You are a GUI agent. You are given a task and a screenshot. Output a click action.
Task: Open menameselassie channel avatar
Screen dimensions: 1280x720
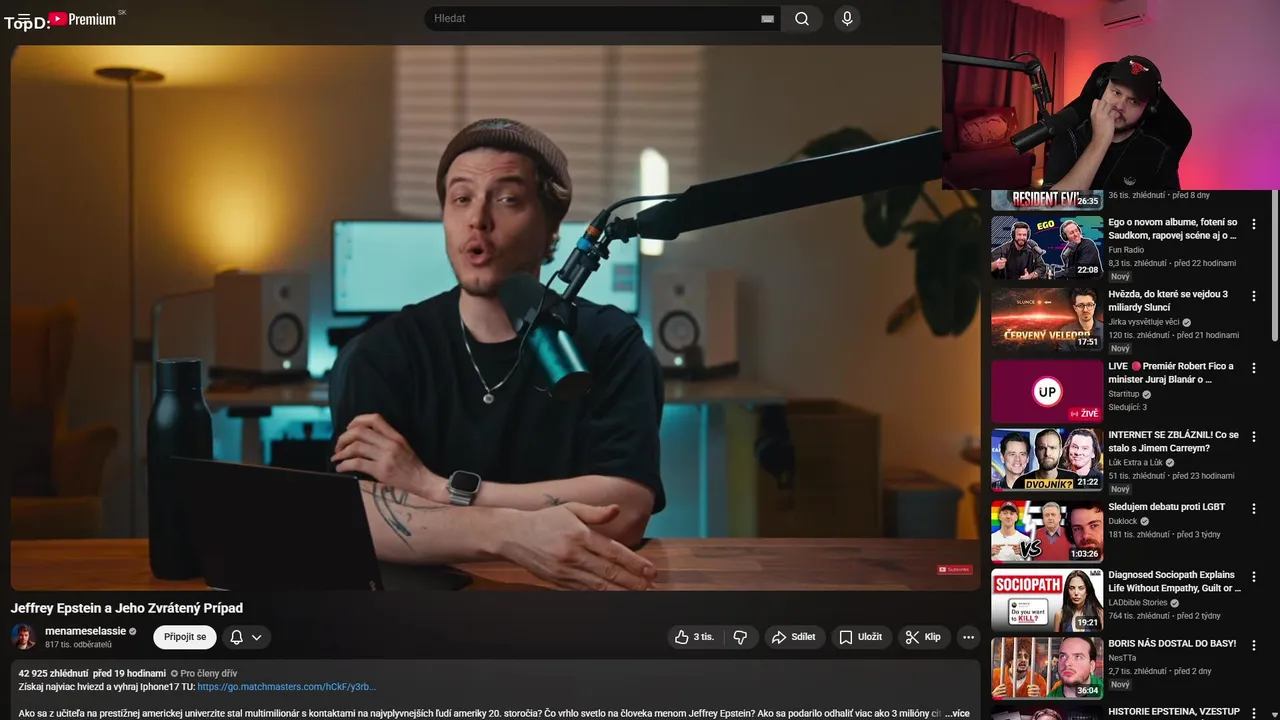click(x=24, y=637)
